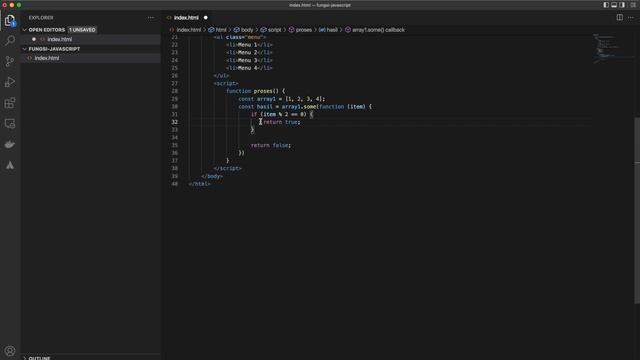This screenshot has width=640, height=360.
Task: Click the editor vertical scrollbar
Action: (x=637, y=210)
